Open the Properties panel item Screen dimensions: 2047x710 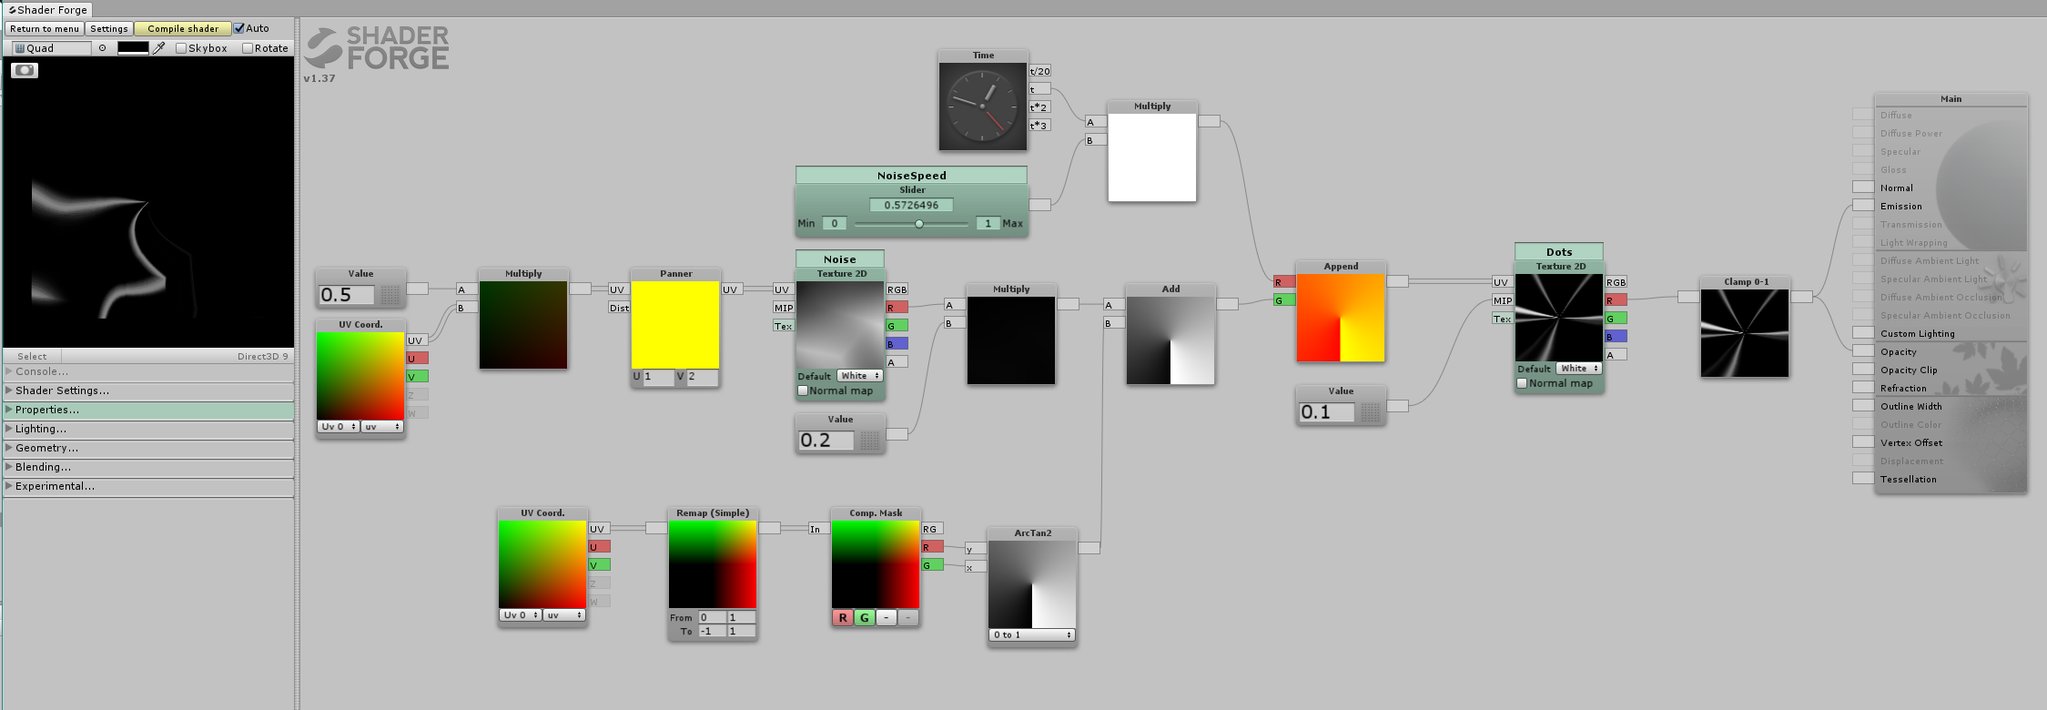tap(47, 410)
